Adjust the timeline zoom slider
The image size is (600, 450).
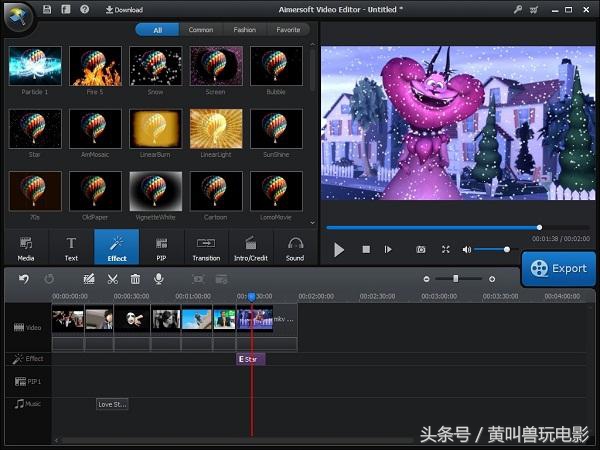458,279
